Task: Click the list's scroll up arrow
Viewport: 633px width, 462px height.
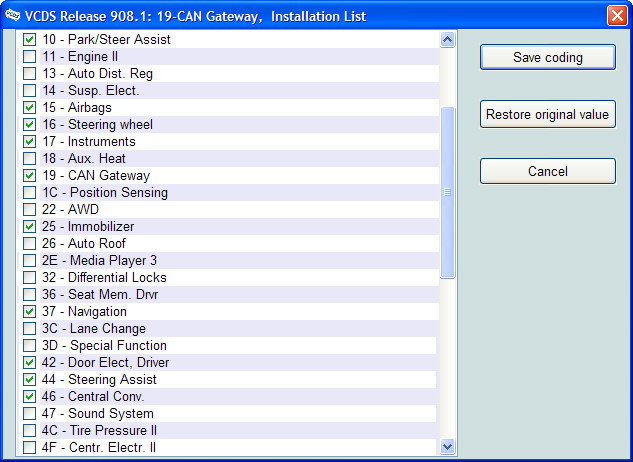Action: pos(447,40)
